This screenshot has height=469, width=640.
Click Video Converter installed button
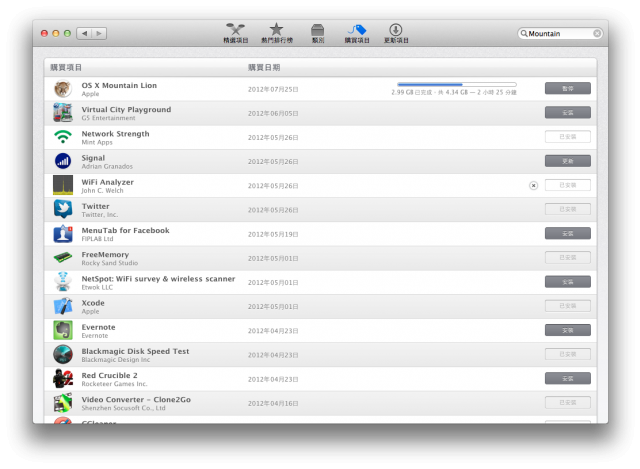pos(567,402)
